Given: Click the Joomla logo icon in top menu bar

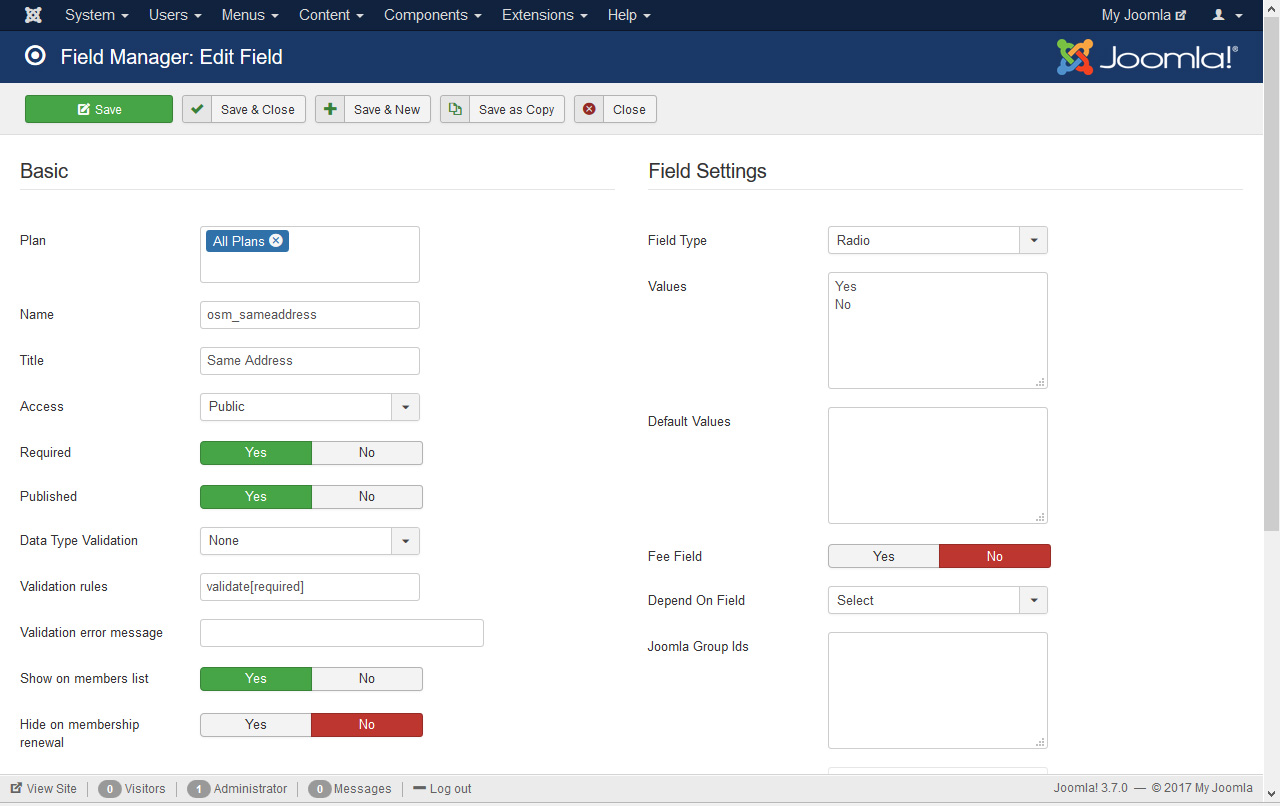Looking at the screenshot, I should 33,15.
